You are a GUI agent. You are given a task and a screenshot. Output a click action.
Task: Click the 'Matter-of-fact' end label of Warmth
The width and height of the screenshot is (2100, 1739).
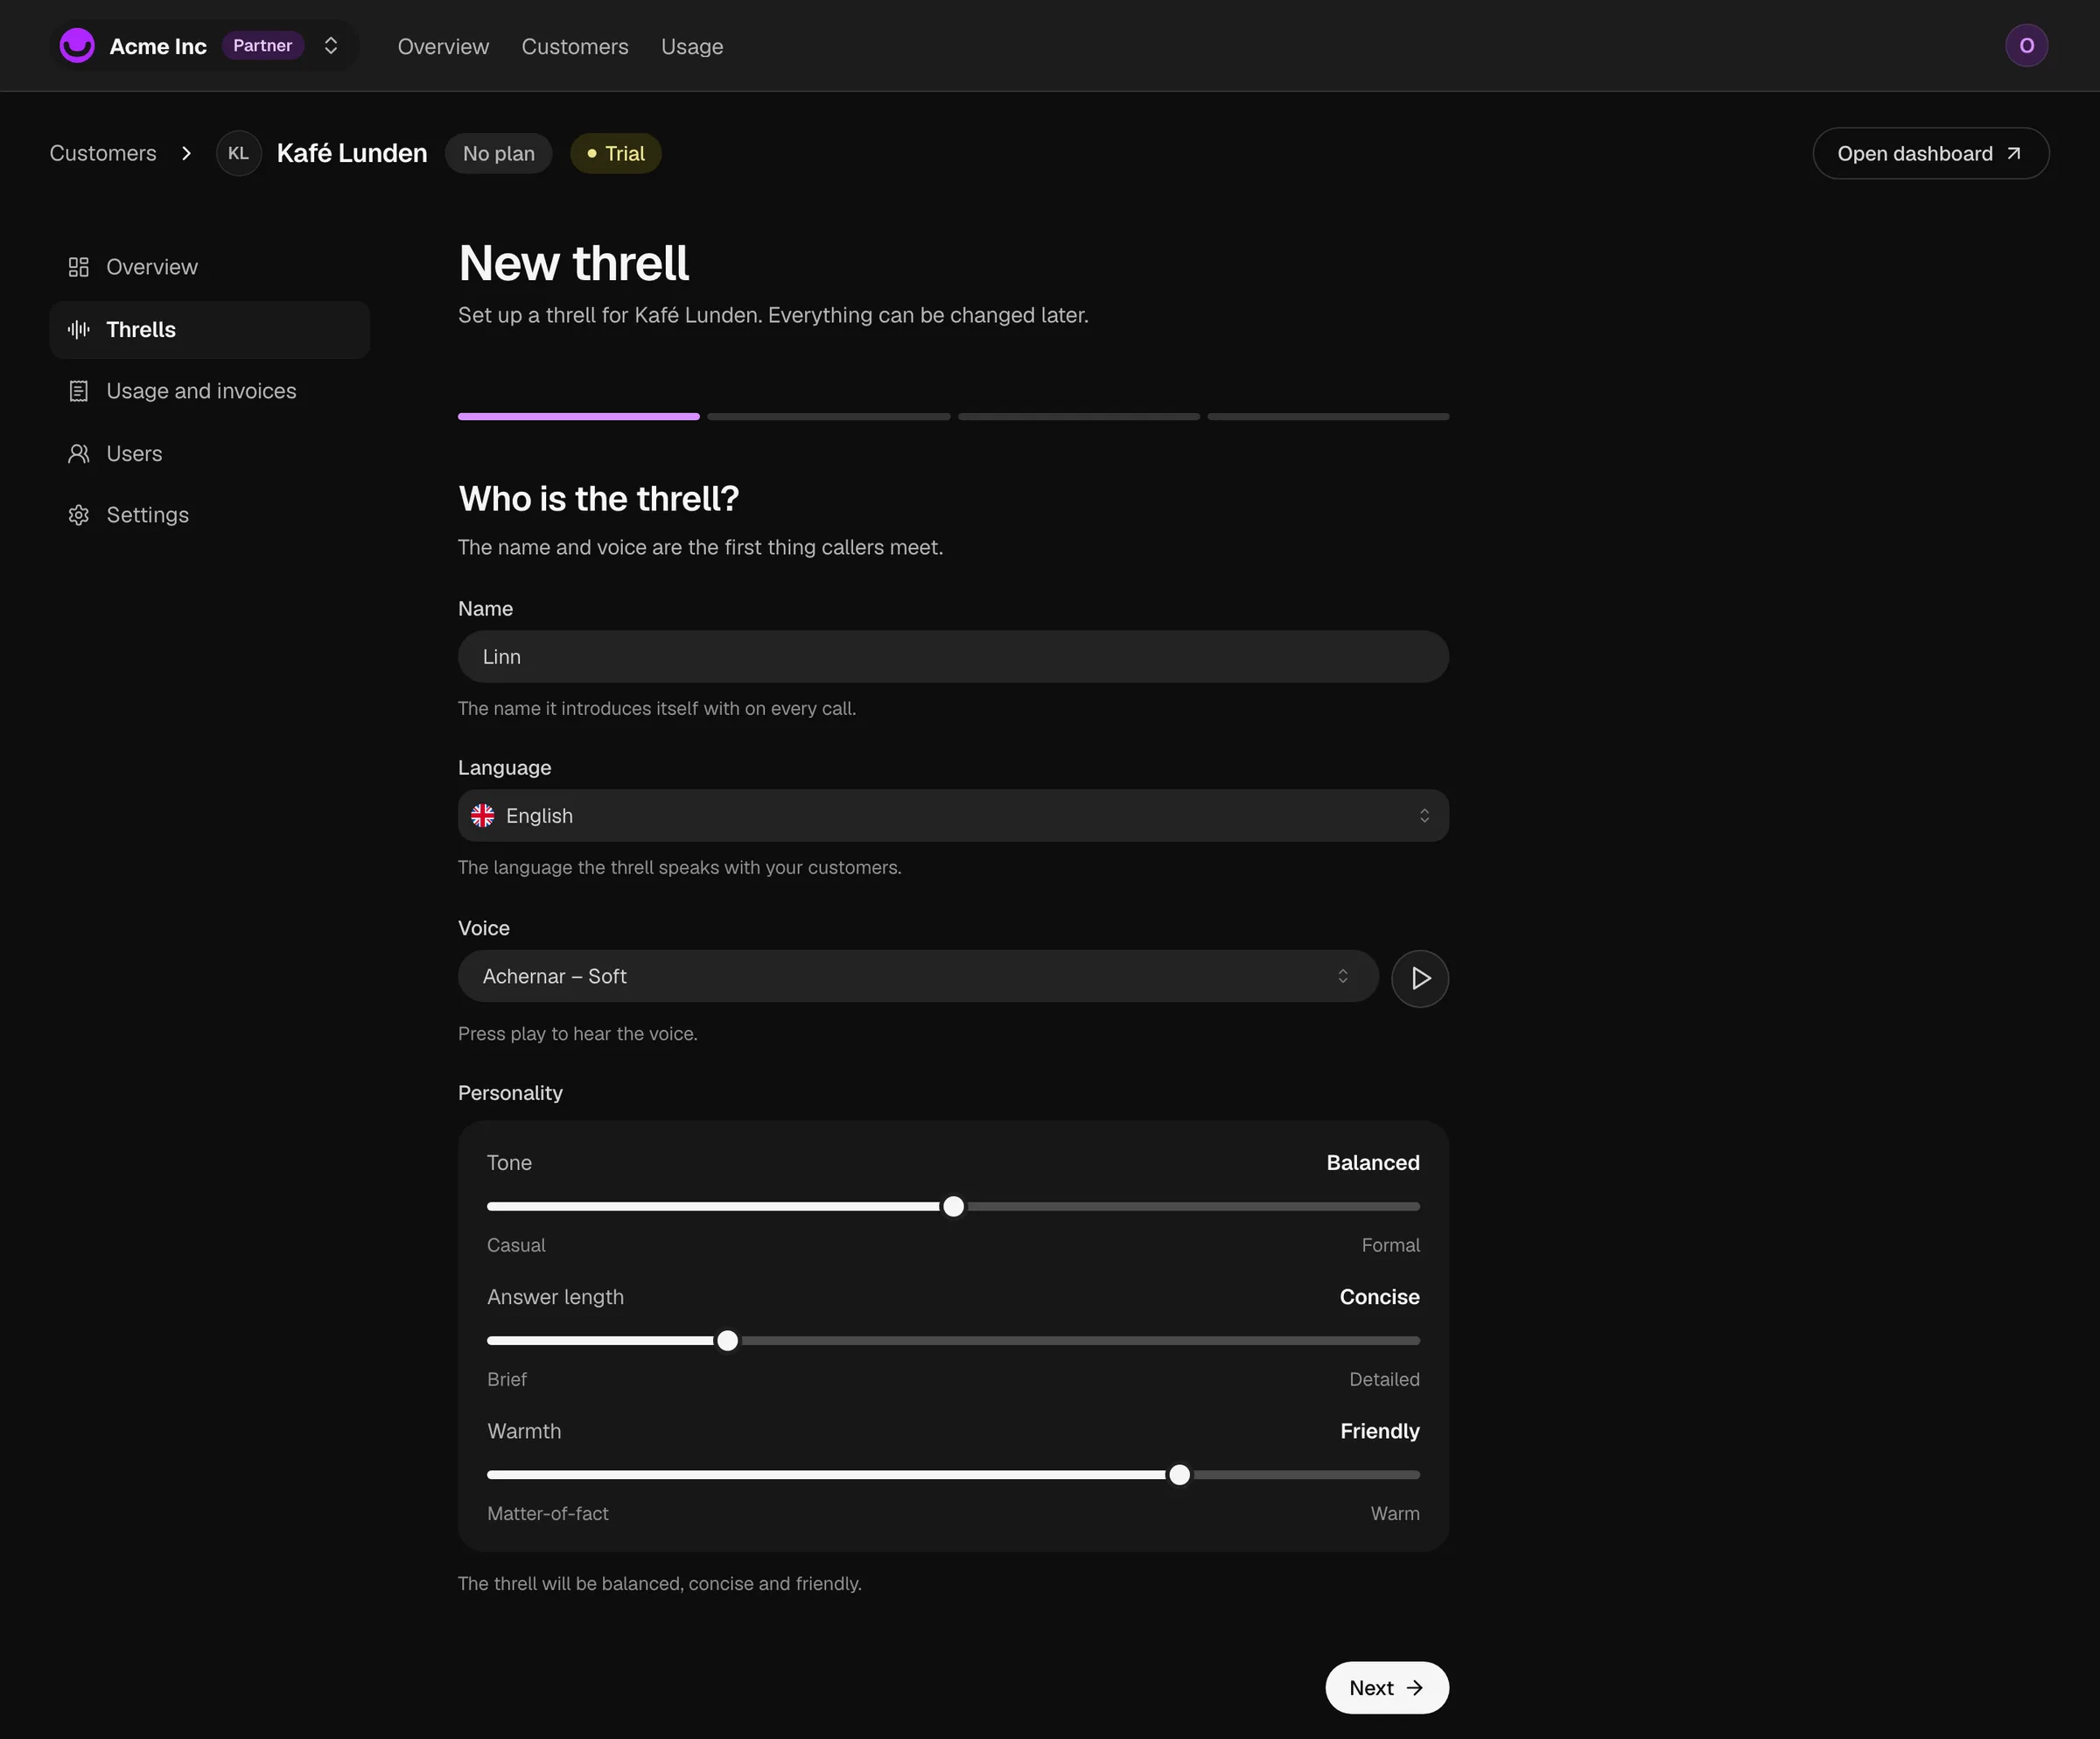click(x=547, y=1513)
